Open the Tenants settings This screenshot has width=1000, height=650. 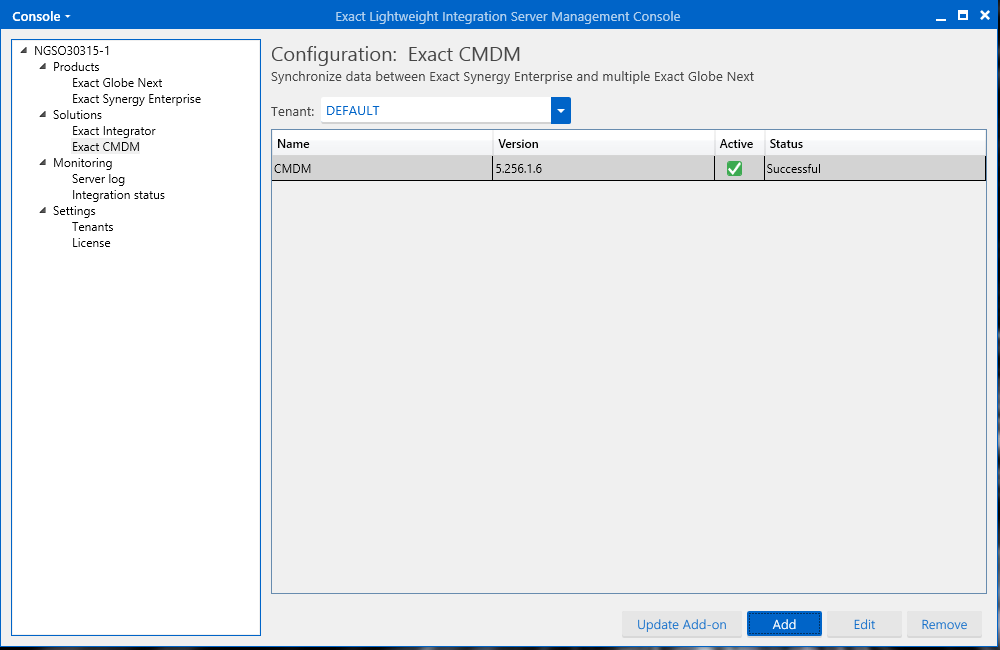[x=92, y=226]
